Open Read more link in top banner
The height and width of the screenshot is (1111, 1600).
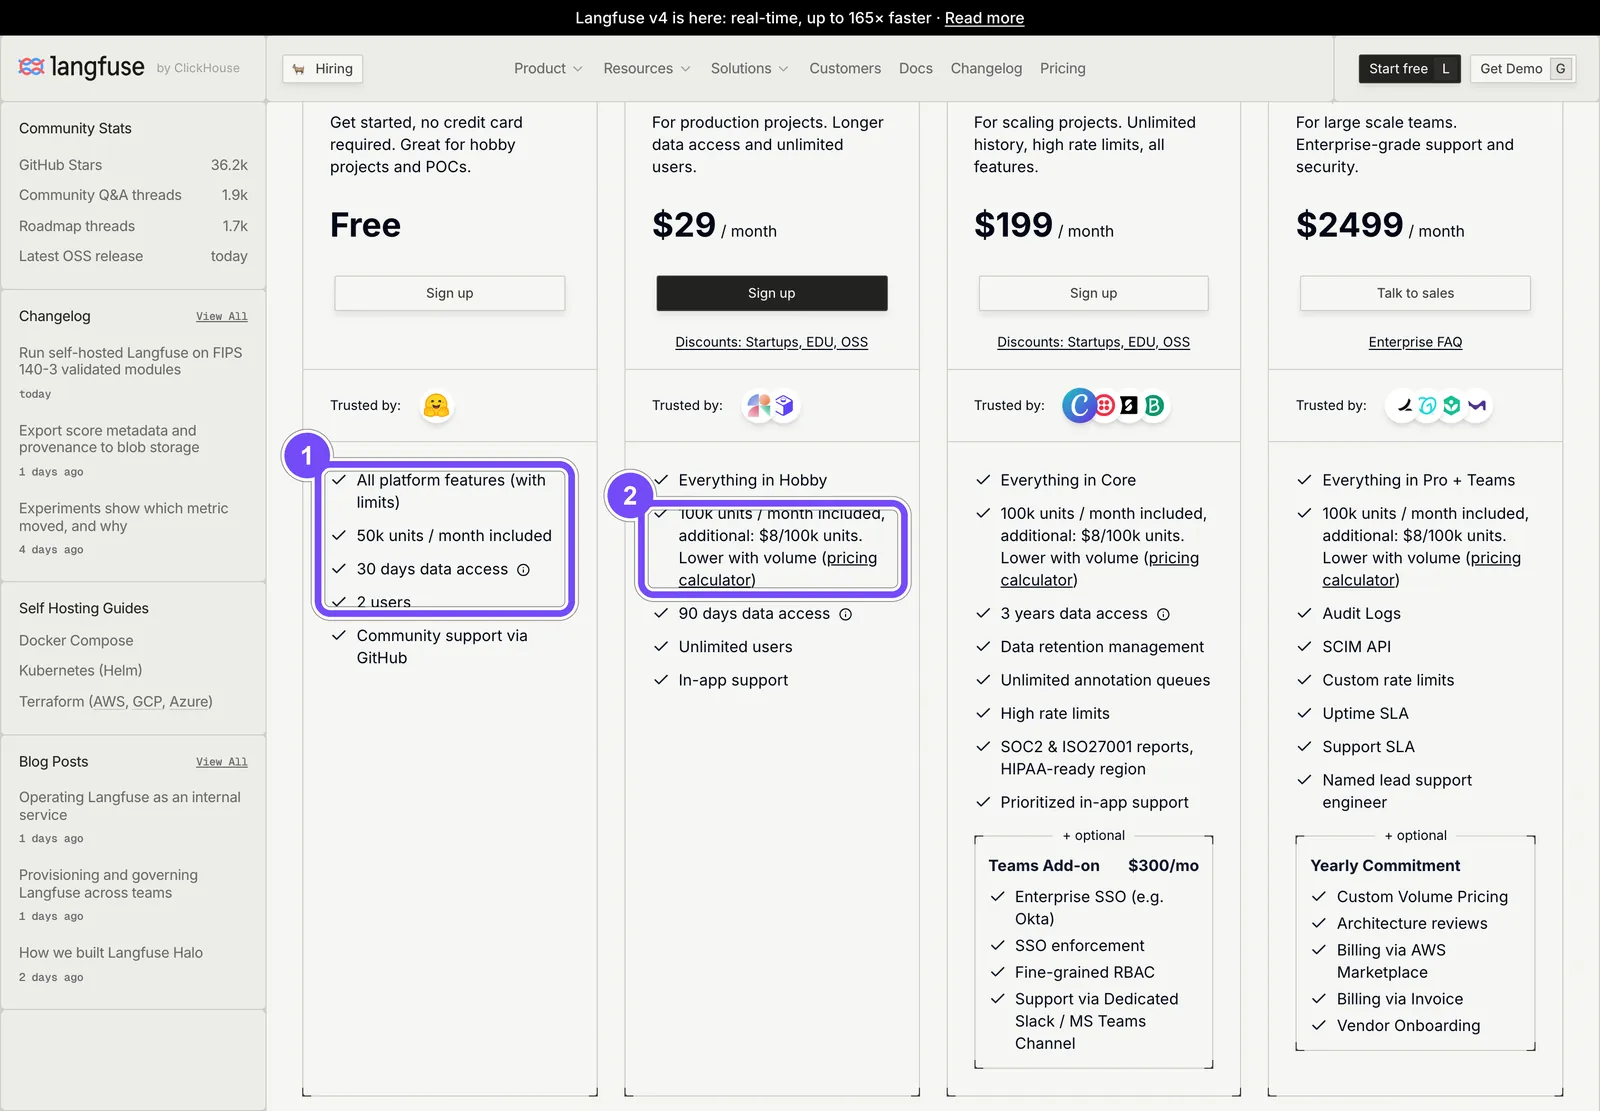984,18
